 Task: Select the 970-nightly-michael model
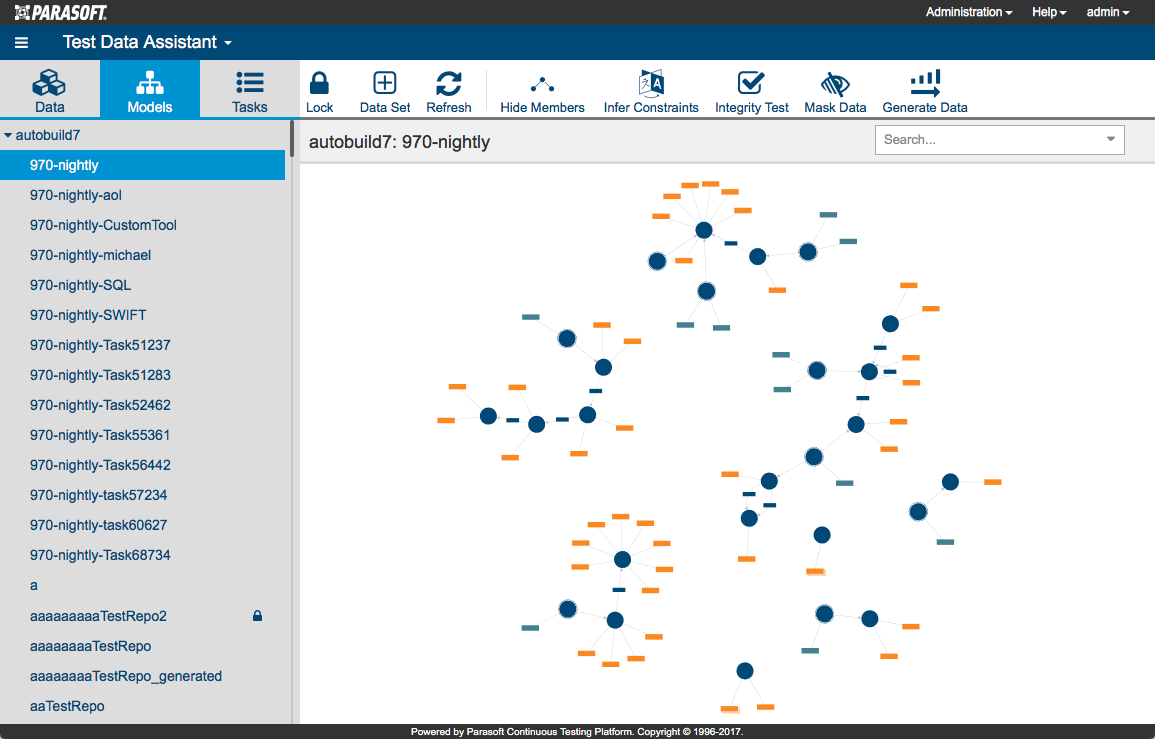pyautogui.click(x=142, y=255)
